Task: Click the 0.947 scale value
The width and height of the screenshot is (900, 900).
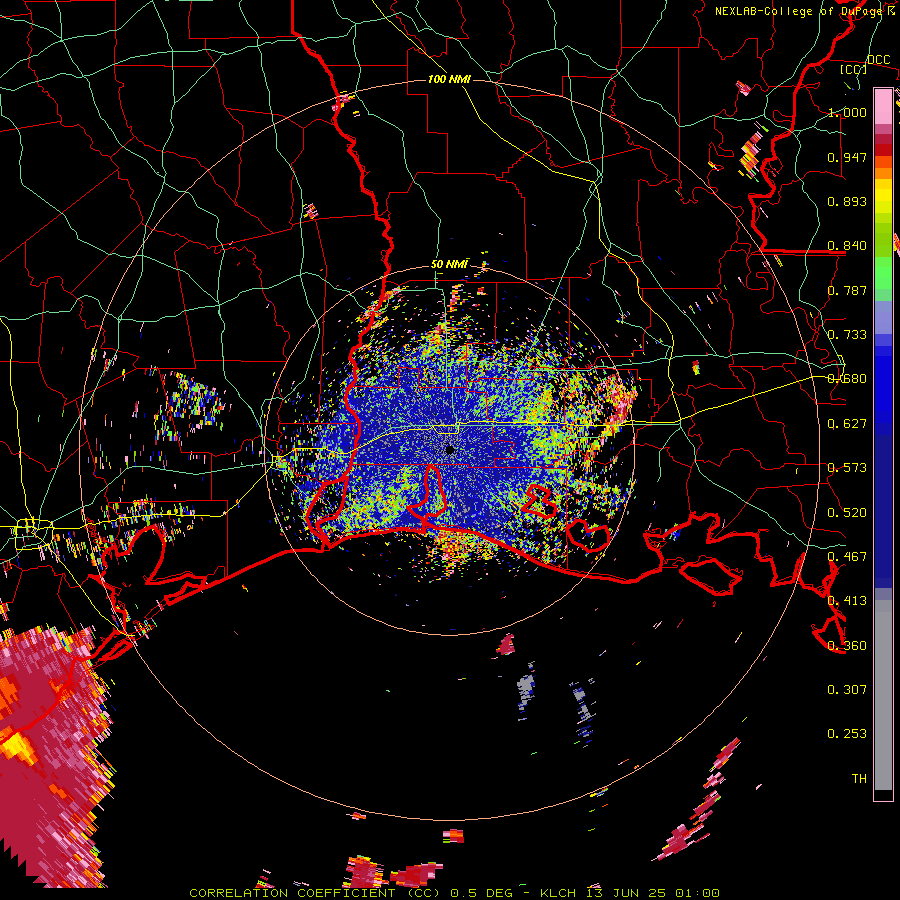Action: (847, 157)
